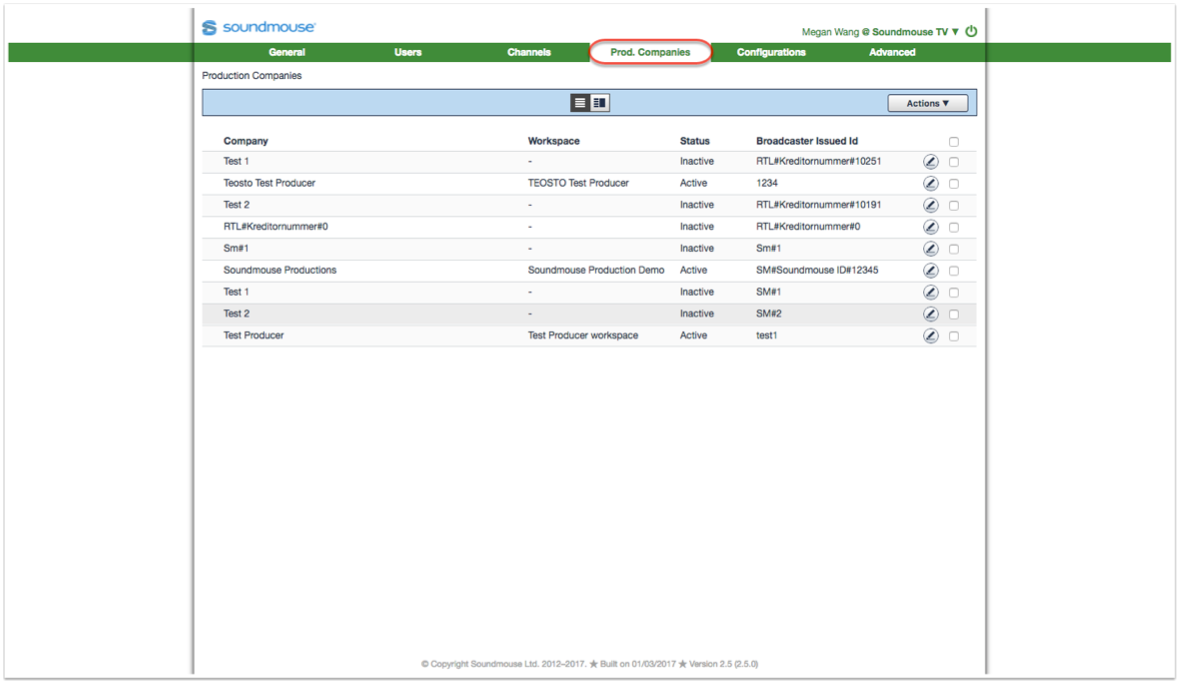Switch to the list view icon
The height and width of the screenshot is (681, 1178).
pos(580,103)
